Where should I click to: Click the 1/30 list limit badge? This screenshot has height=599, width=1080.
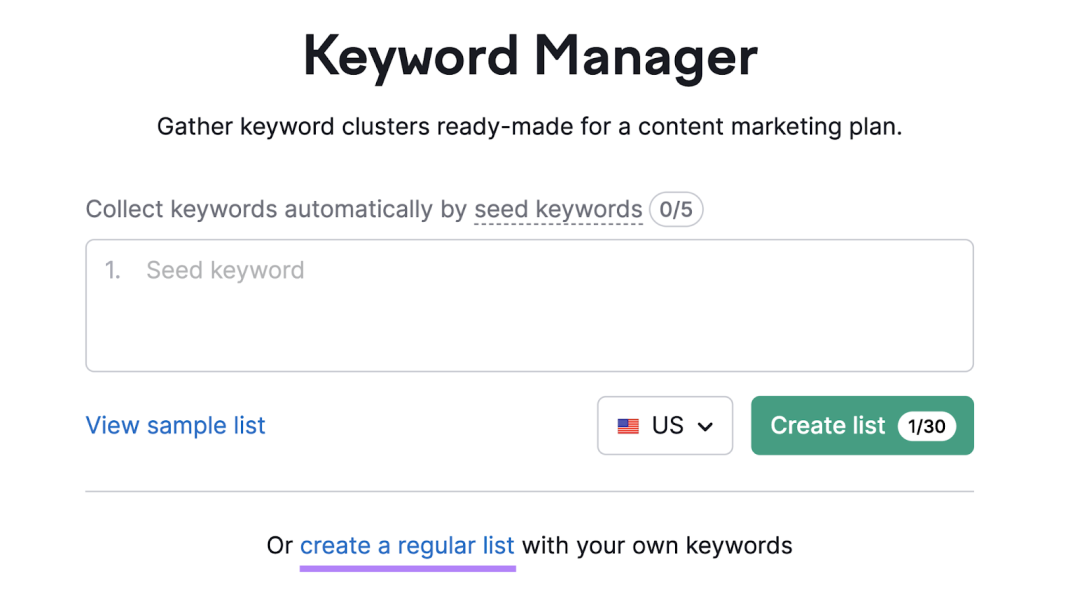pyautogui.click(x=926, y=426)
